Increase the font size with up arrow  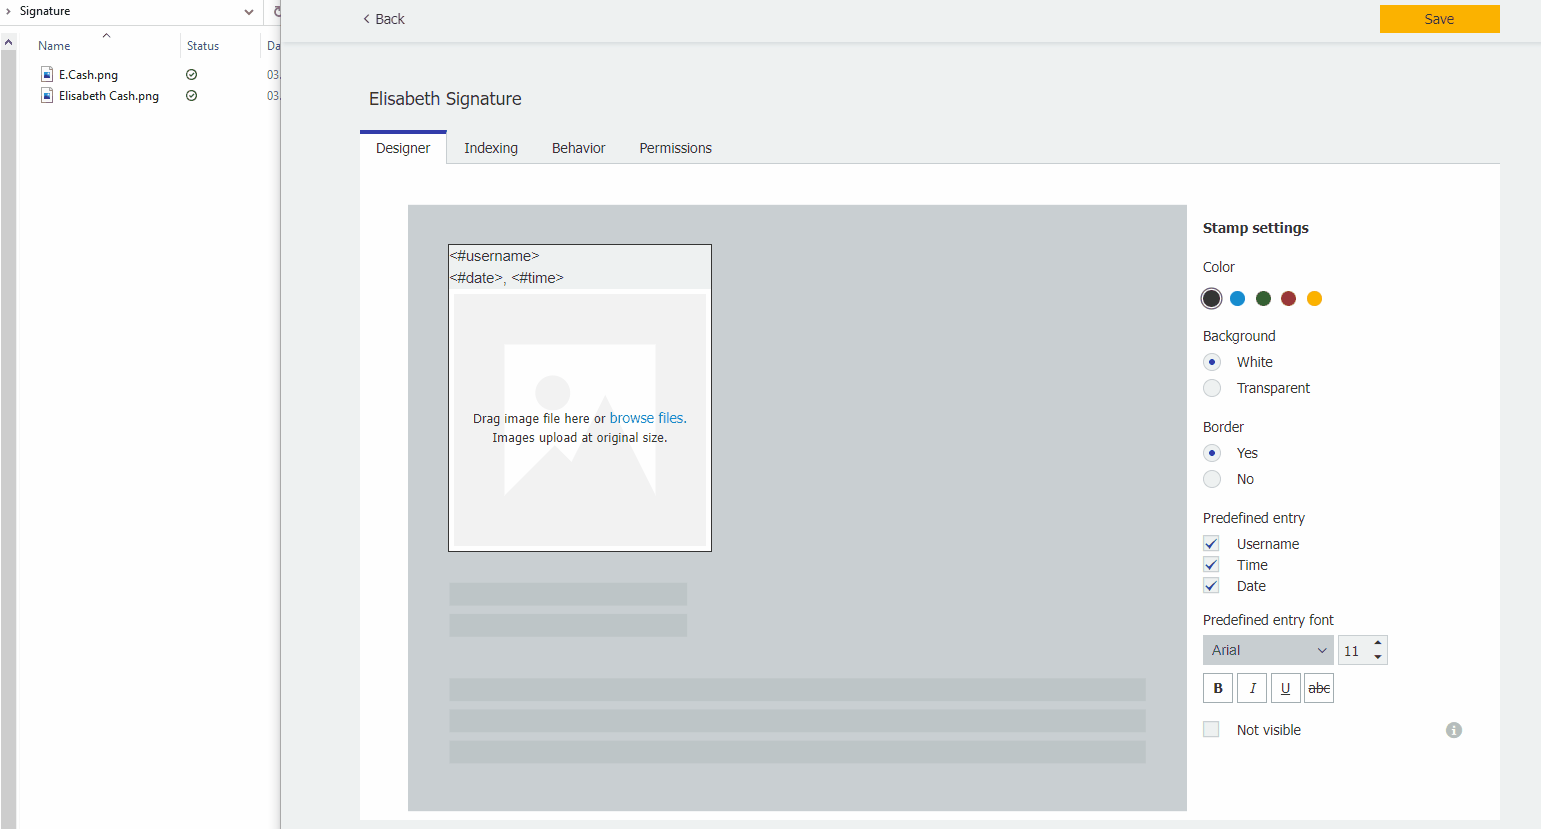tap(1378, 643)
